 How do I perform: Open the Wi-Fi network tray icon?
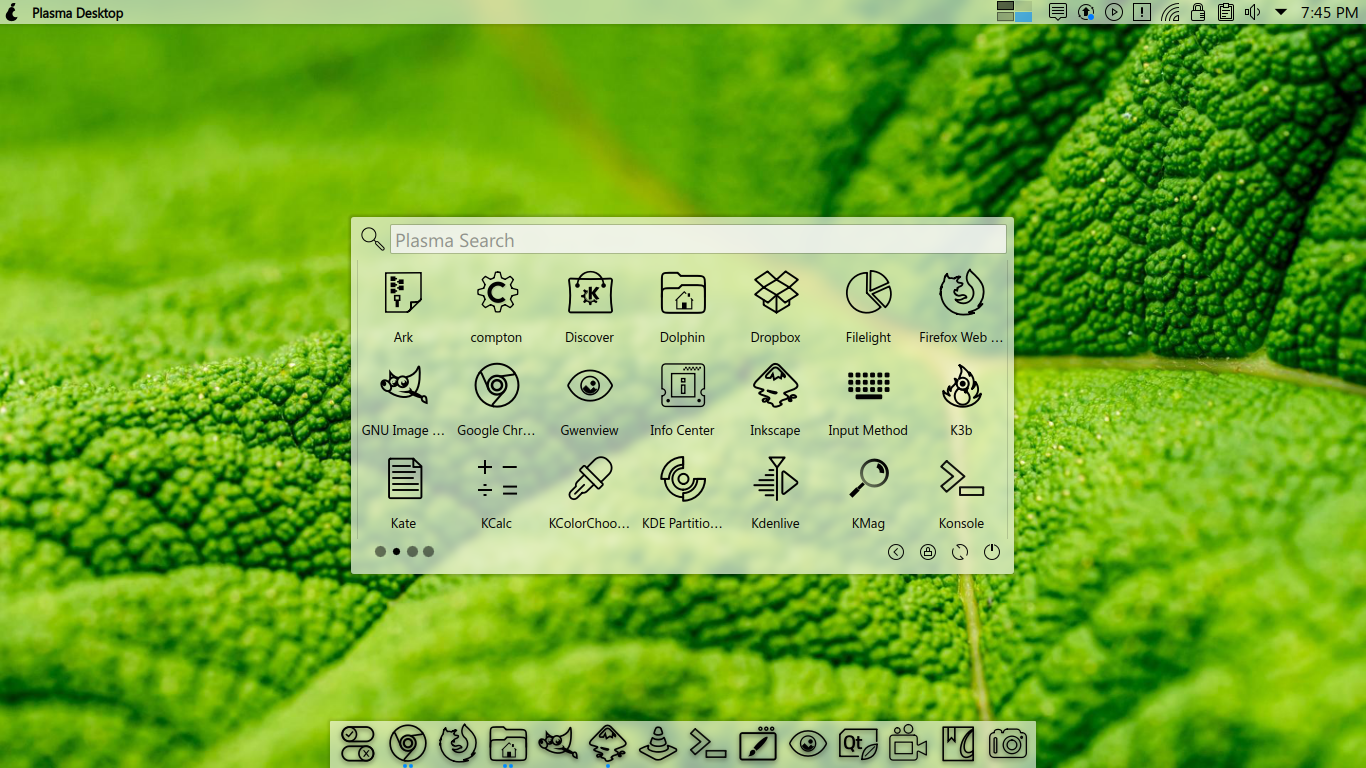pos(1170,12)
